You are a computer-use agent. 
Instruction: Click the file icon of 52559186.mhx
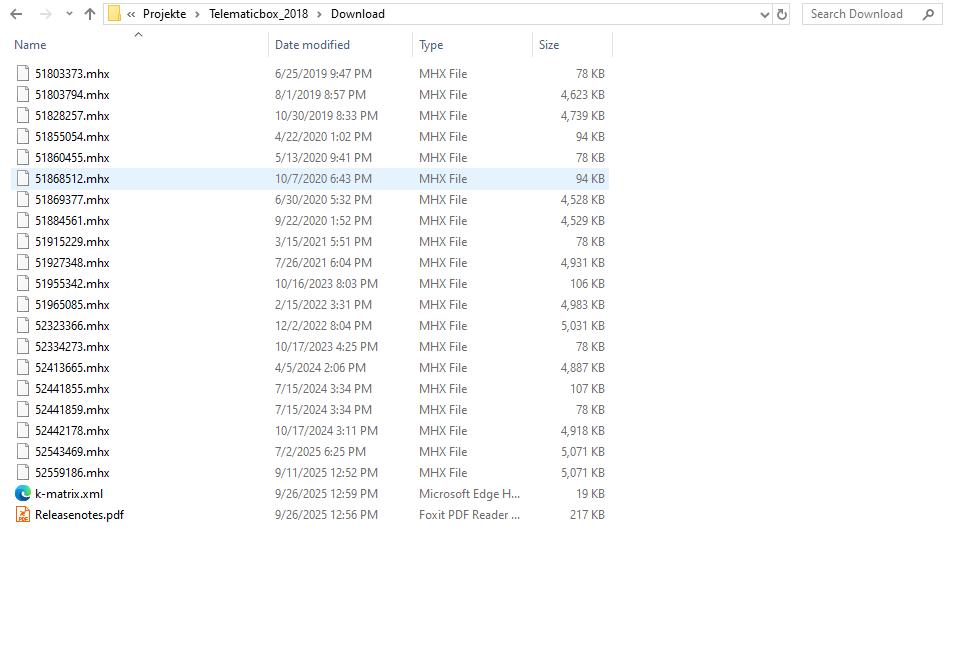(x=21, y=472)
